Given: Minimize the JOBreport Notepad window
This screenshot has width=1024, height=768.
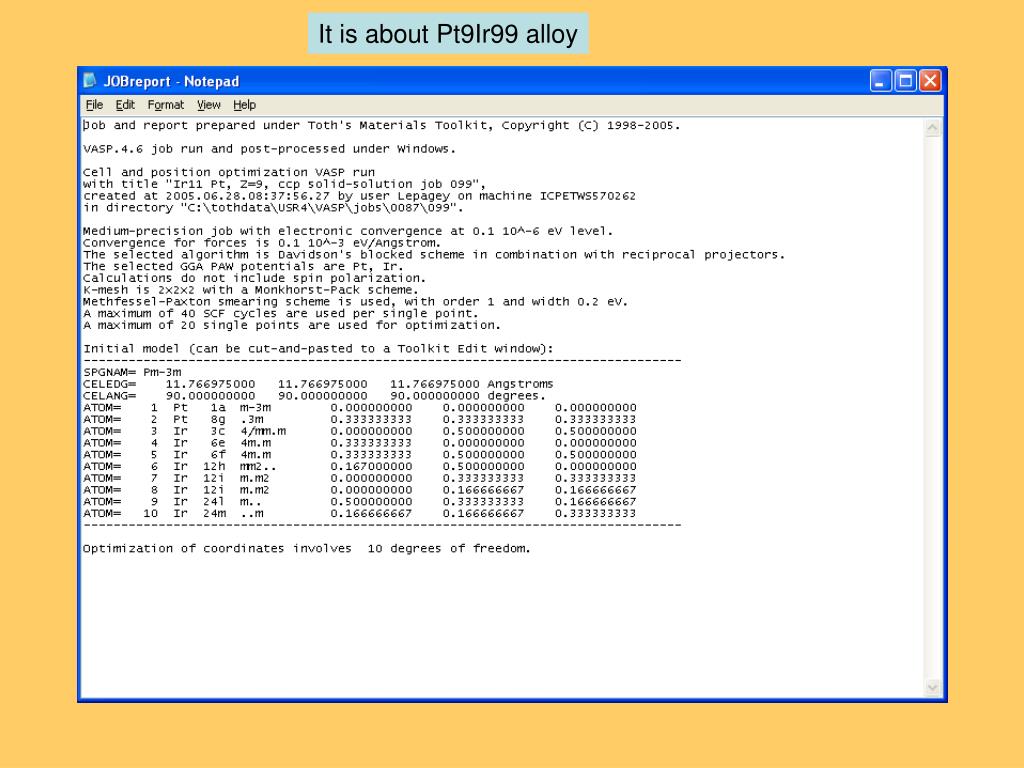Looking at the screenshot, I should point(880,81).
